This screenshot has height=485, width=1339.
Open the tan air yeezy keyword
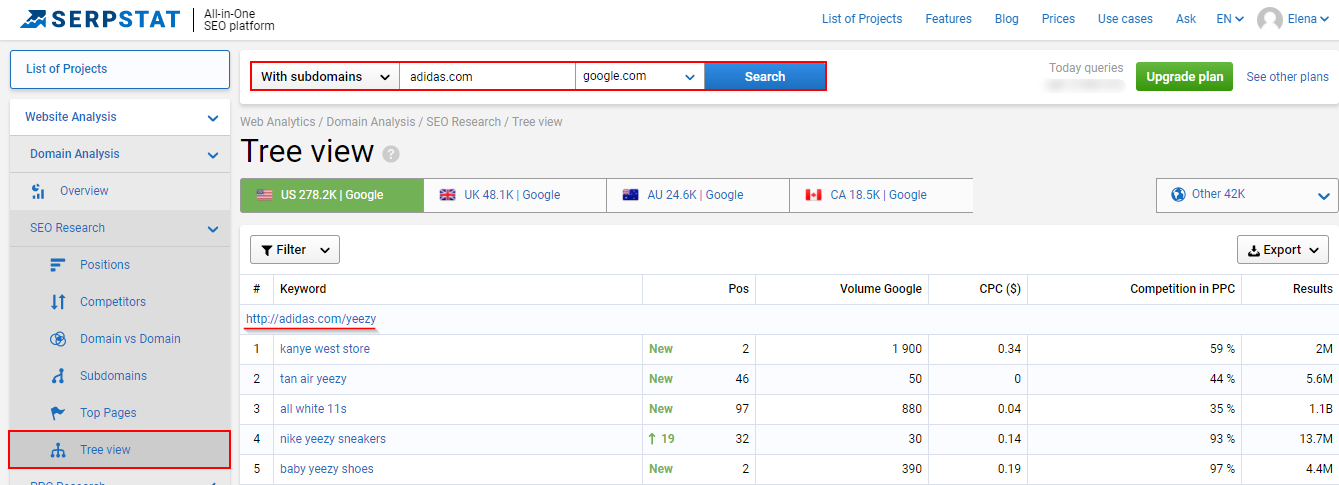point(313,379)
